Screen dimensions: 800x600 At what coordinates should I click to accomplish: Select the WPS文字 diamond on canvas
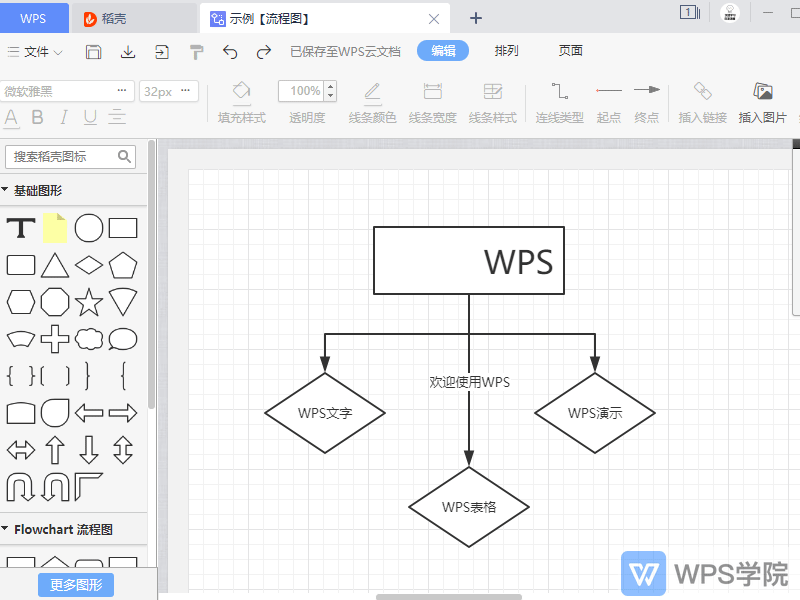(325, 413)
